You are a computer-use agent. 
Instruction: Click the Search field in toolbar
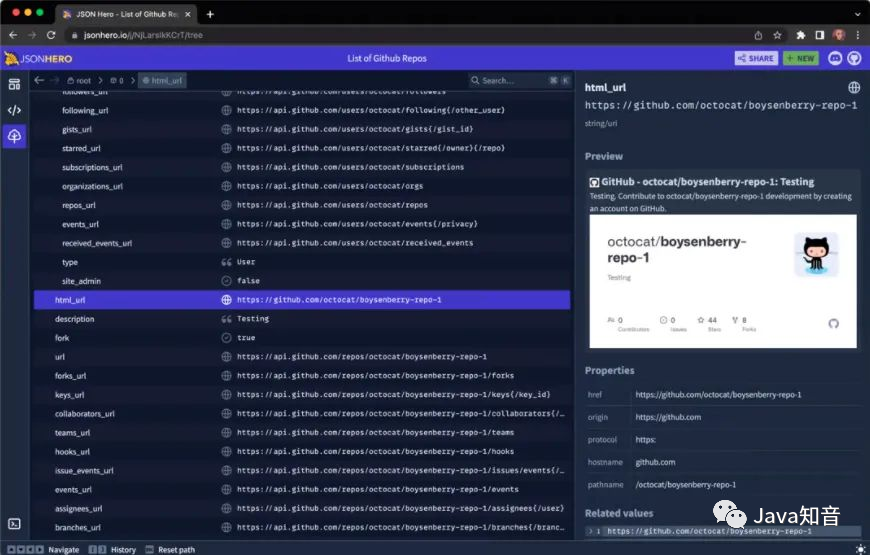[508, 80]
